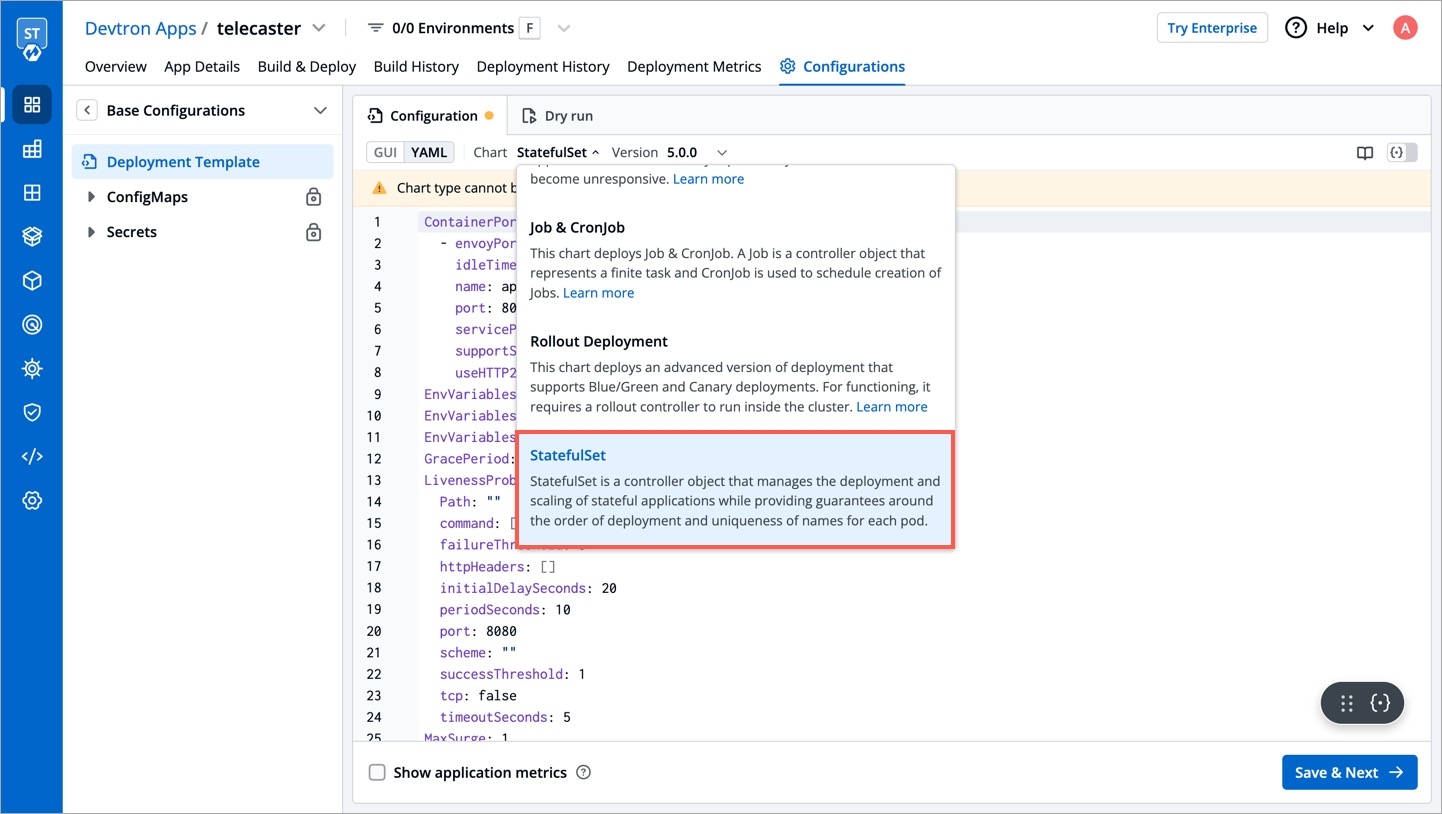This screenshot has height=814, width=1442.
Task: Click the user avatar A icon
Action: coord(1405,28)
